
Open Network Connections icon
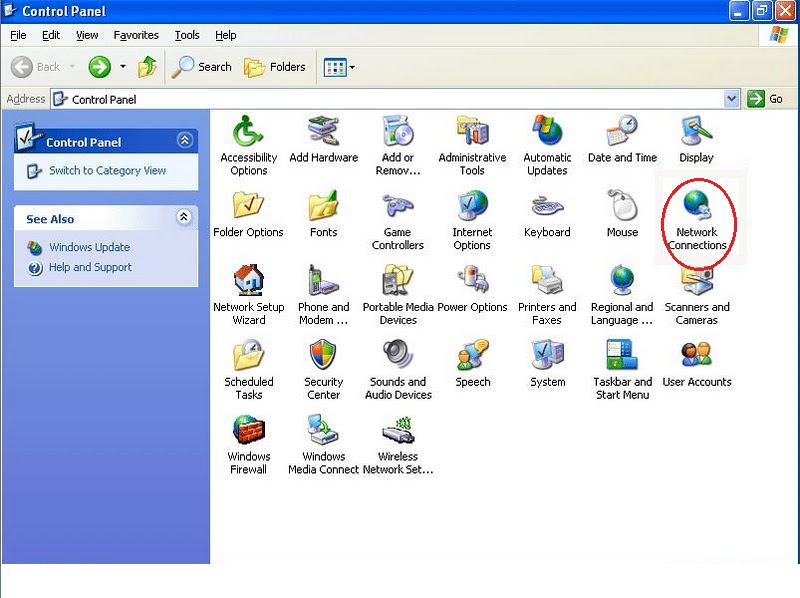(x=696, y=206)
